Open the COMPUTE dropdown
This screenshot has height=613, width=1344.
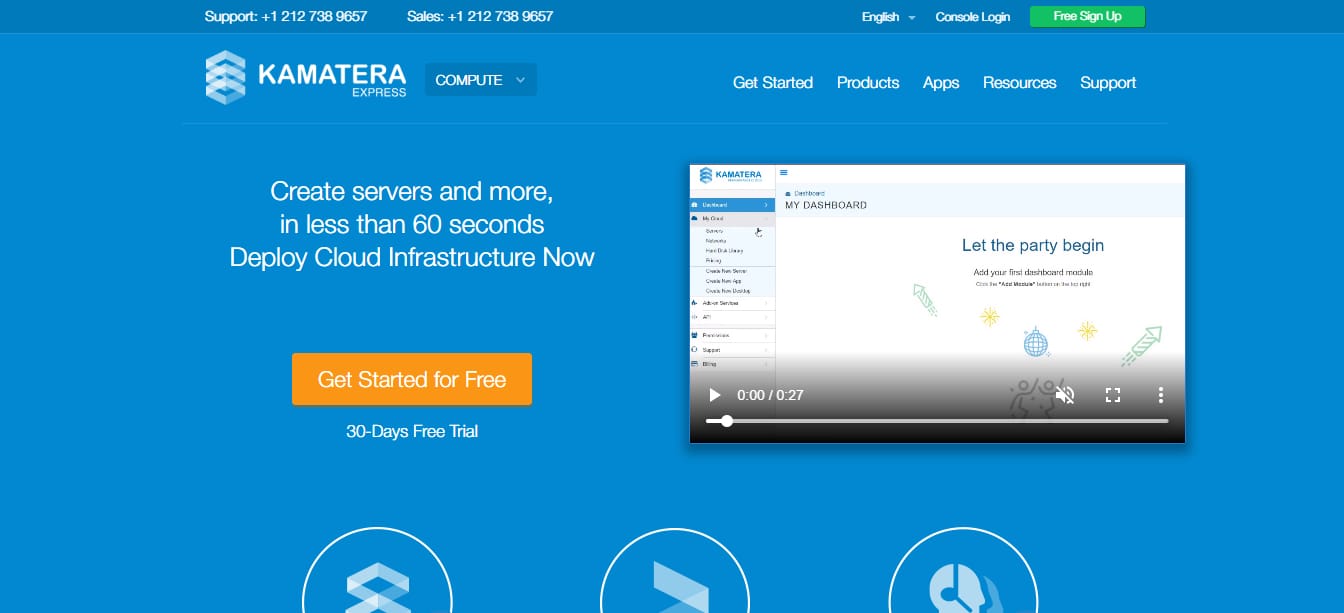point(481,80)
